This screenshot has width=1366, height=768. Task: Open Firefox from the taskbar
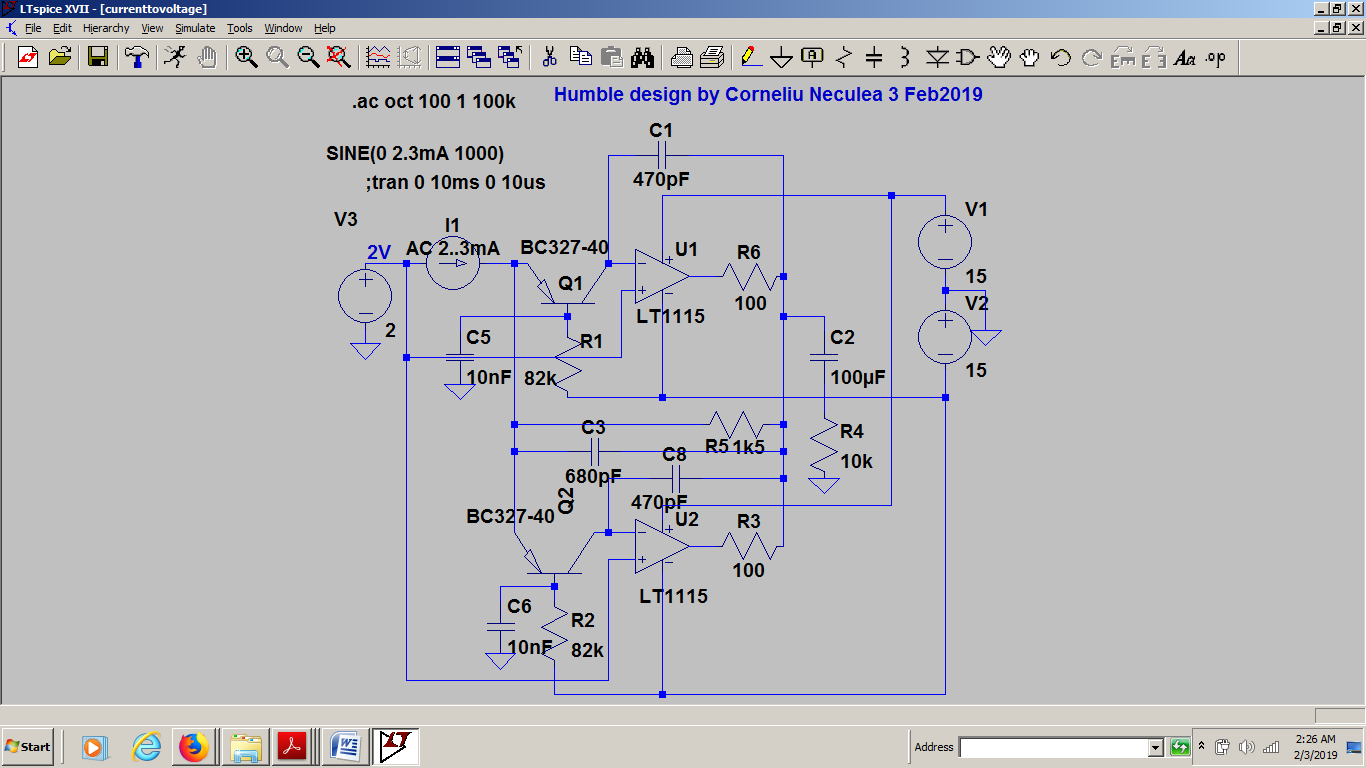click(194, 746)
